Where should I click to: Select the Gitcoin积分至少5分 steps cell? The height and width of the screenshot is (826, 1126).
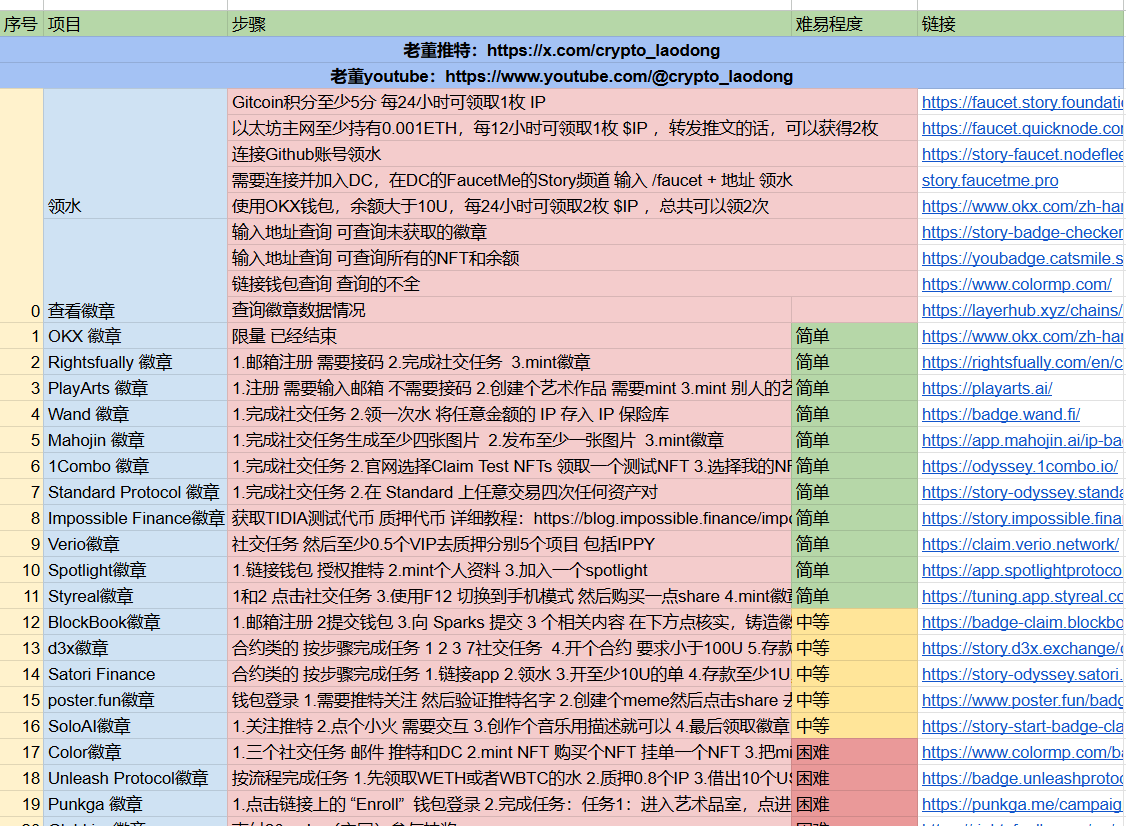click(x=572, y=102)
